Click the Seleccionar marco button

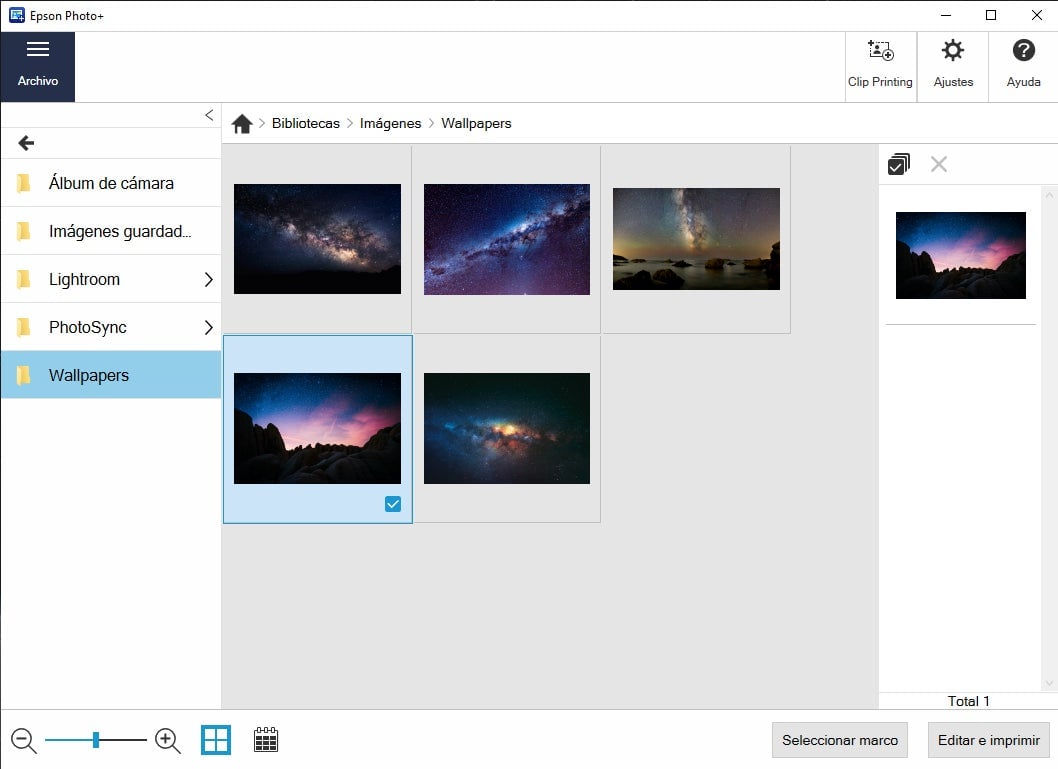pos(839,741)
